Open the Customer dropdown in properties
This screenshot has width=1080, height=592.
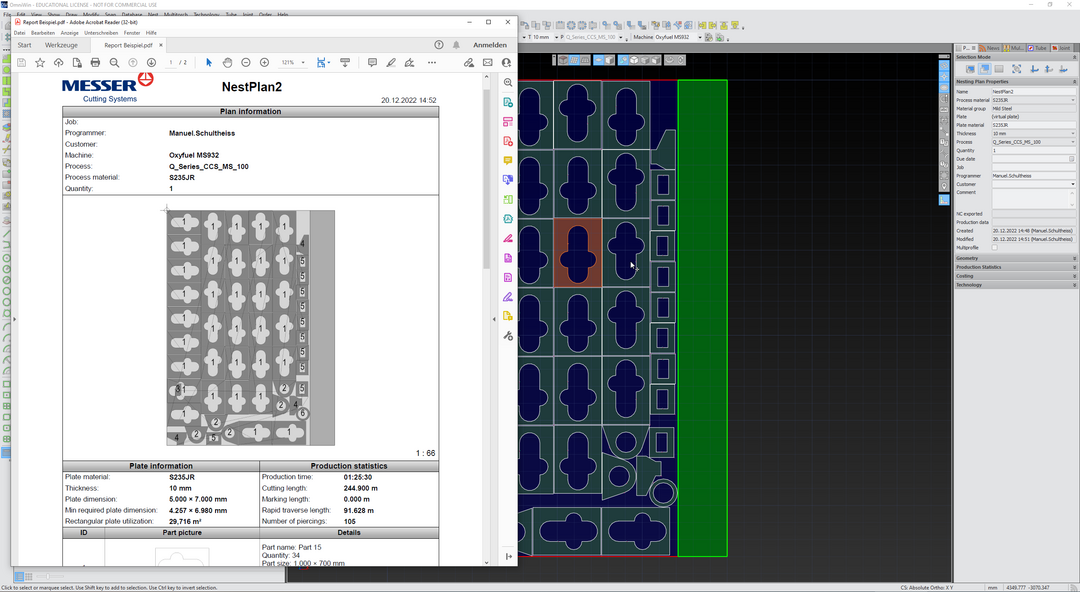pos(1072,184)
